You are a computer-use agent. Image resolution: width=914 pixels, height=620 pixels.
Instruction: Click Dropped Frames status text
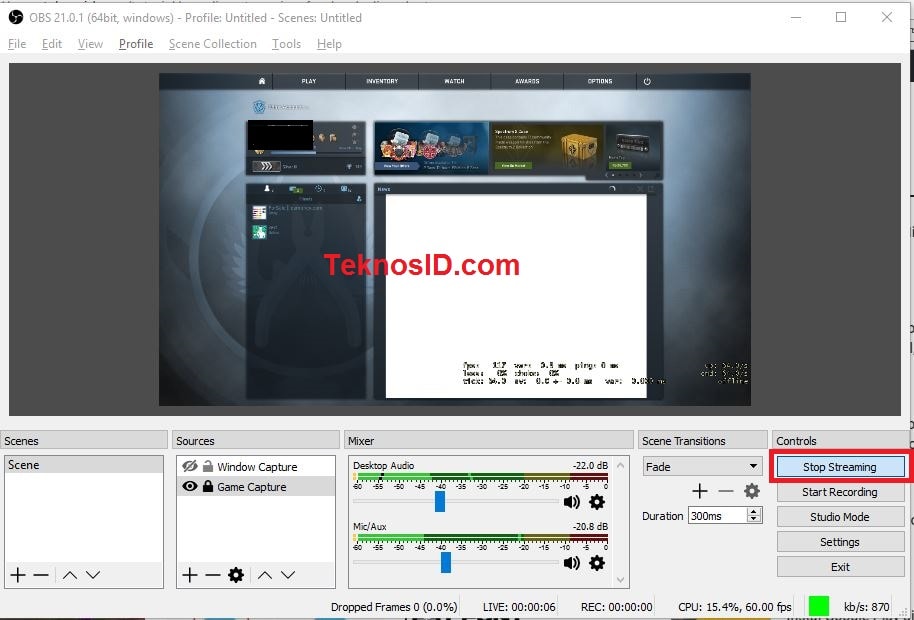(x=394, y=607)
